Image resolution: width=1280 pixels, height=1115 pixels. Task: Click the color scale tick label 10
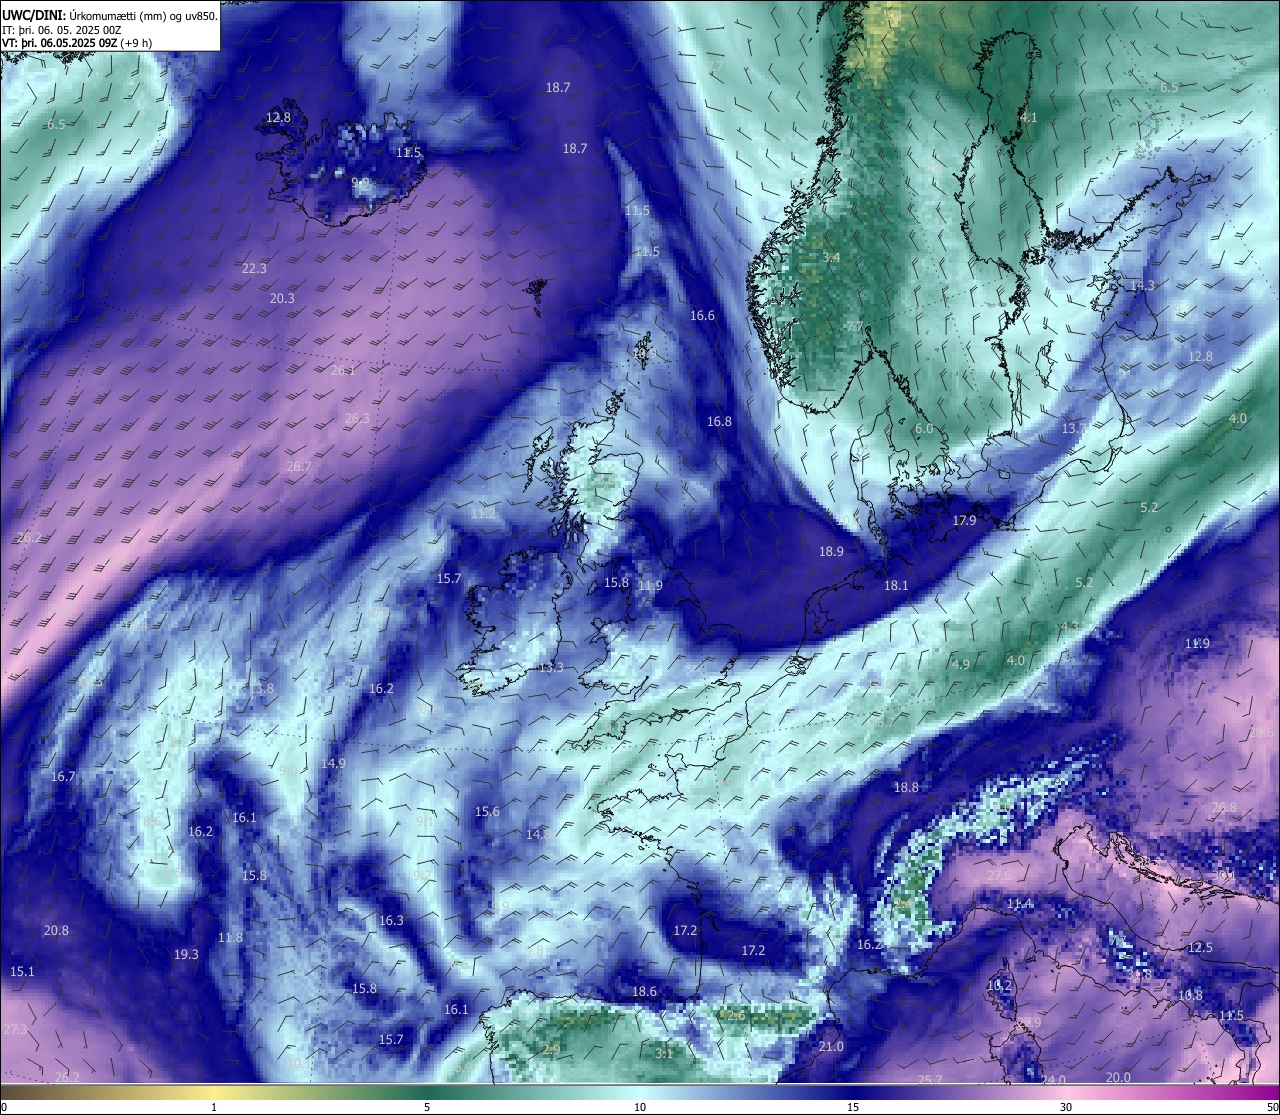[x=640, y=1107]
